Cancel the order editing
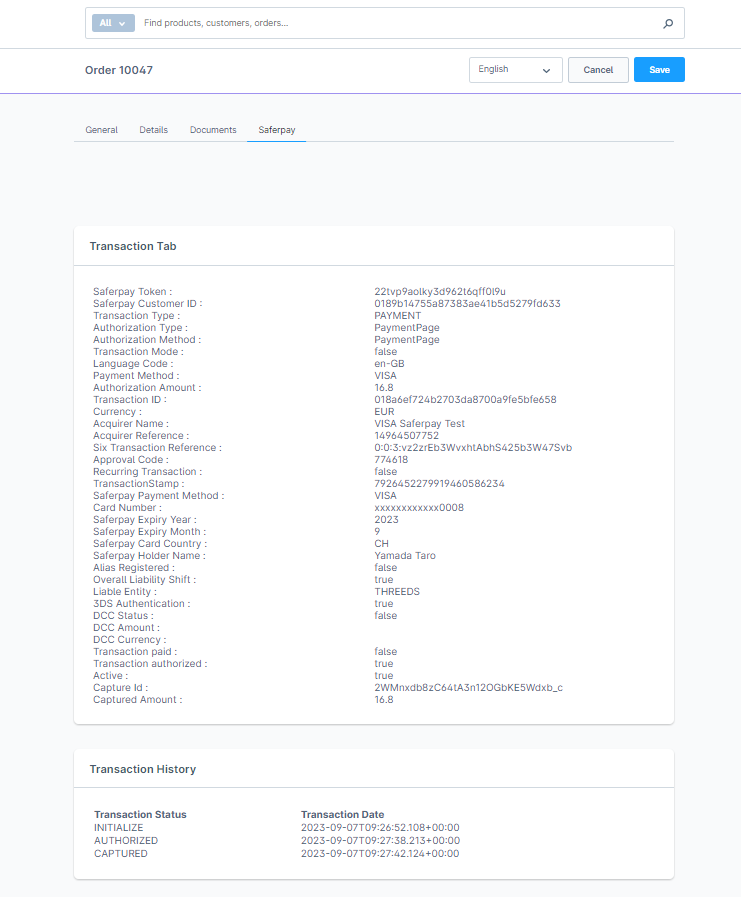This screenshot has height=897, width=741. point(598,70)
